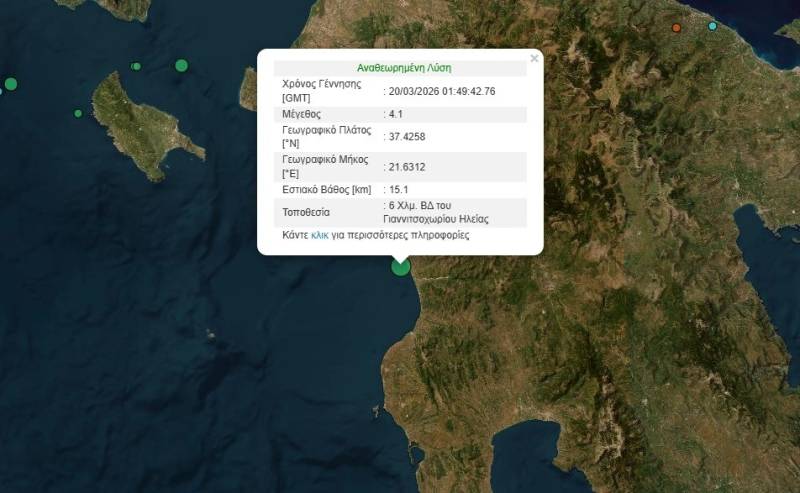This screenshot has width=800, height=493.
Task: Click the Εστιακό Βάθος [km] label
Action: (x=327, y=189)
